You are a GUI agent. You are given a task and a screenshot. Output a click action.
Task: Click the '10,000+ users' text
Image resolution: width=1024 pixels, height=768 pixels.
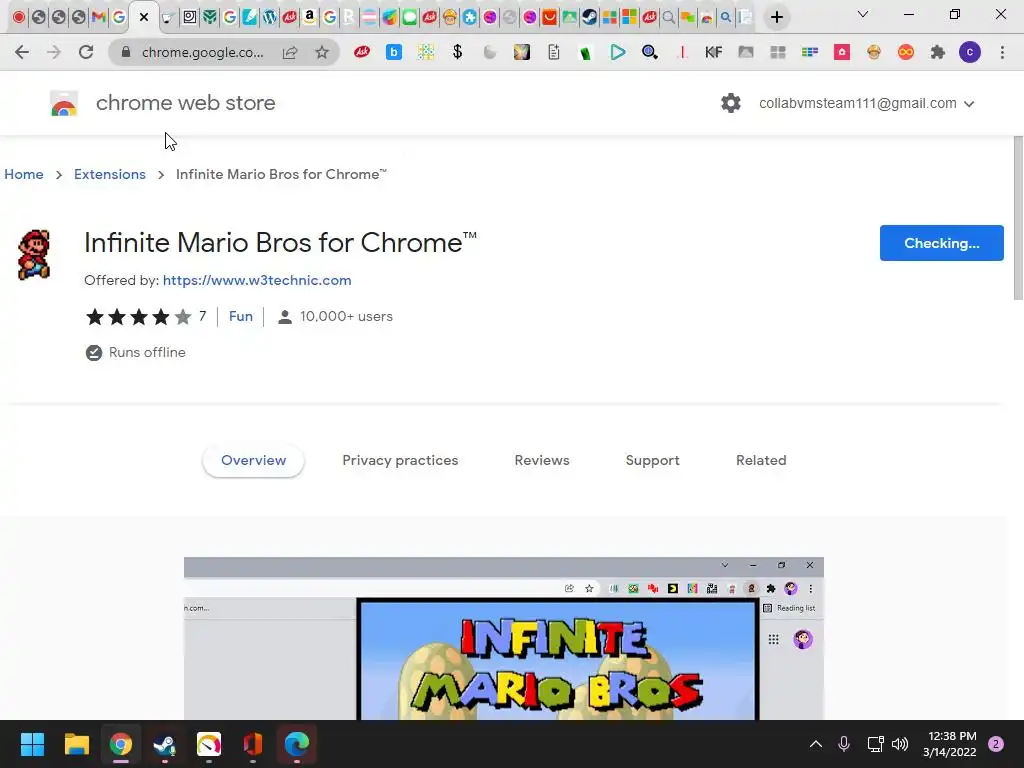point(346,317)
